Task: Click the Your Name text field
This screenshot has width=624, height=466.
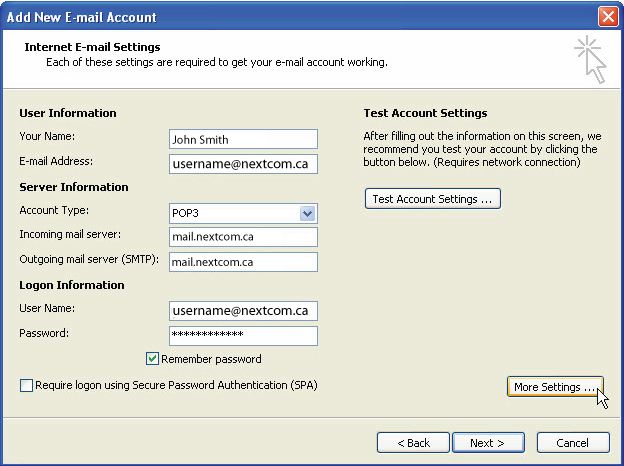Action: [x=243, y=140]
